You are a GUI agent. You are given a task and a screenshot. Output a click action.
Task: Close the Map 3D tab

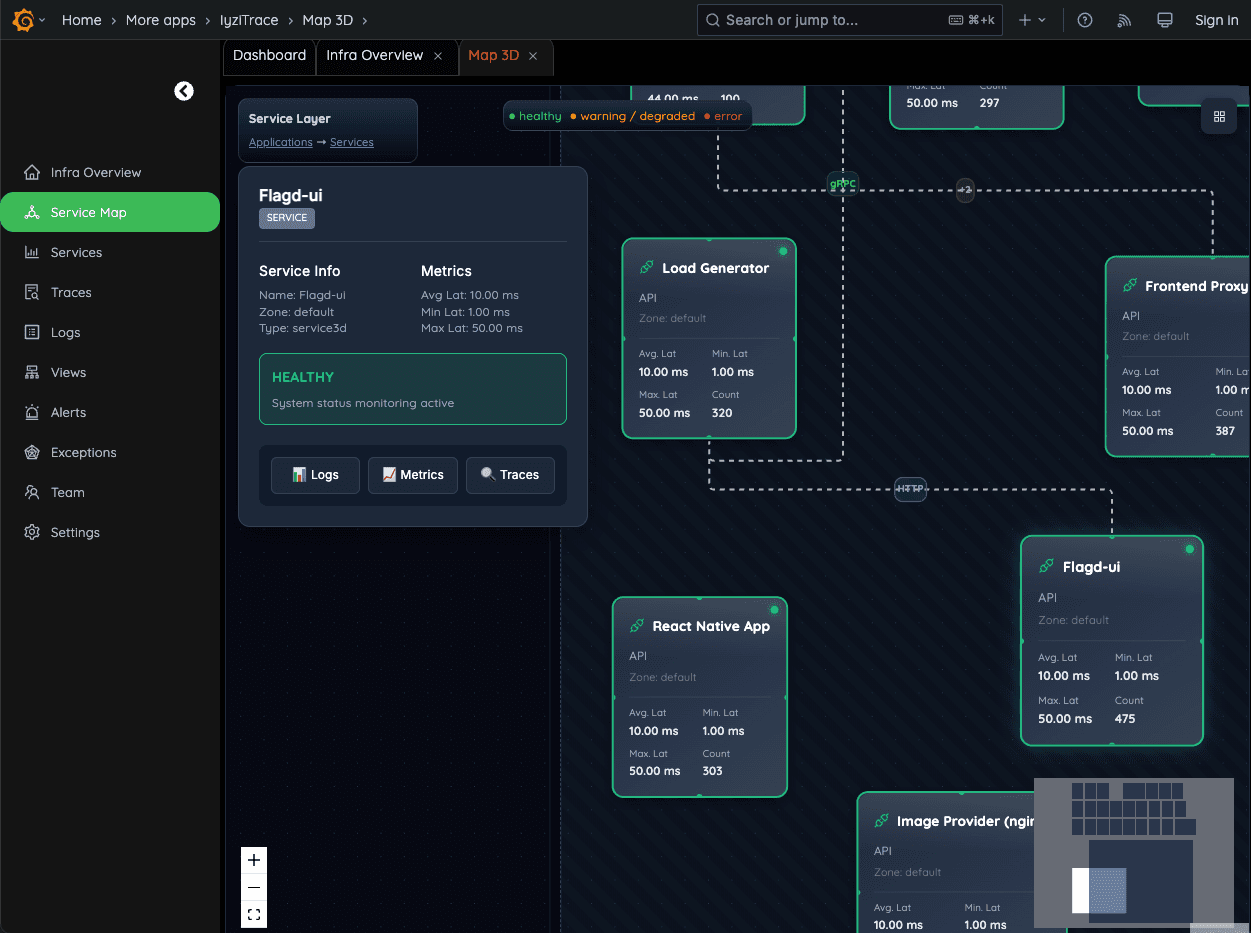coord(533,56)
